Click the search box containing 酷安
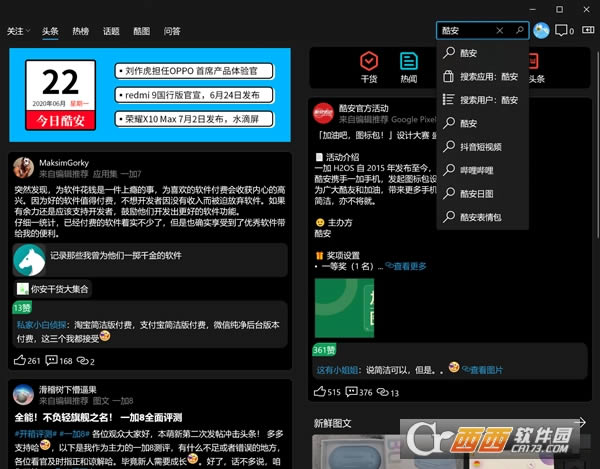600x469 pixels. [x=483, y=30]
